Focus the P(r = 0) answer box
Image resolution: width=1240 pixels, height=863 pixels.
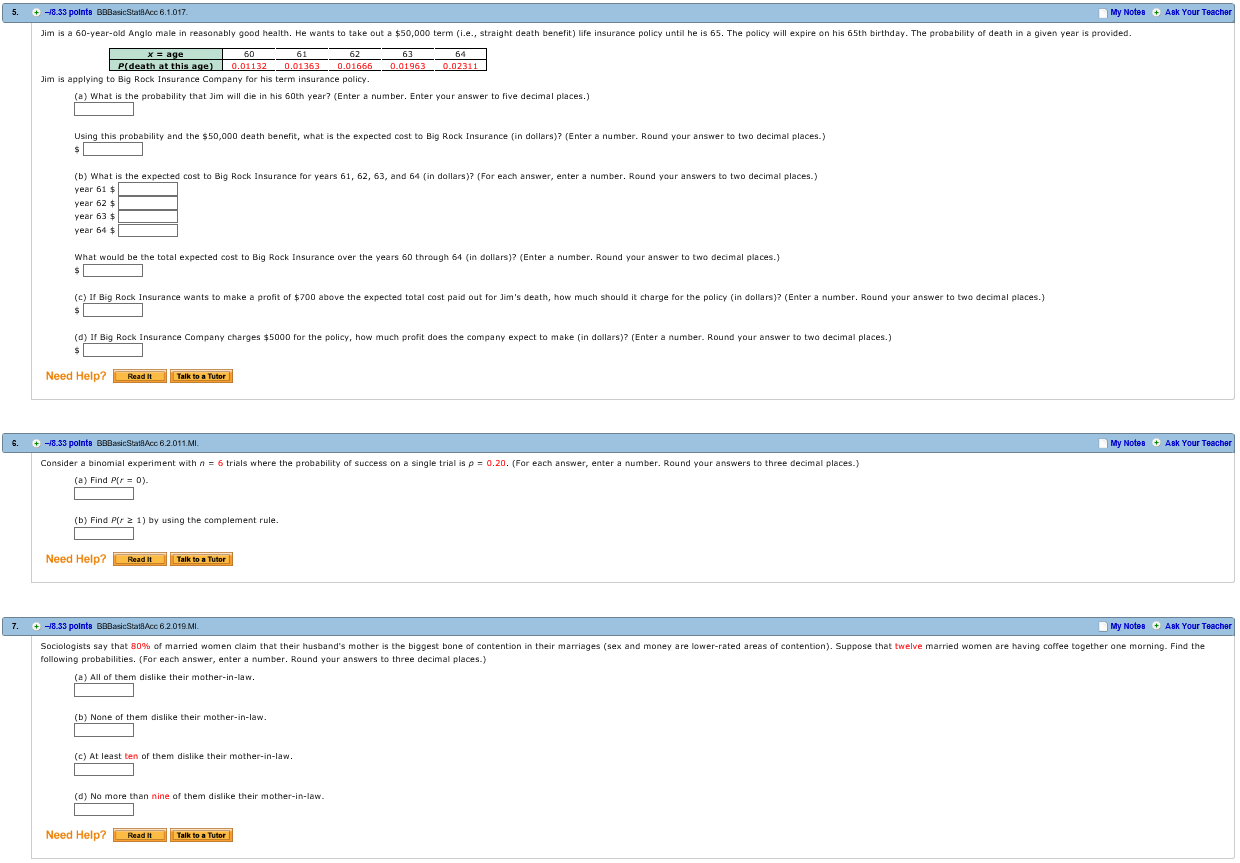(x=104, y=493)
